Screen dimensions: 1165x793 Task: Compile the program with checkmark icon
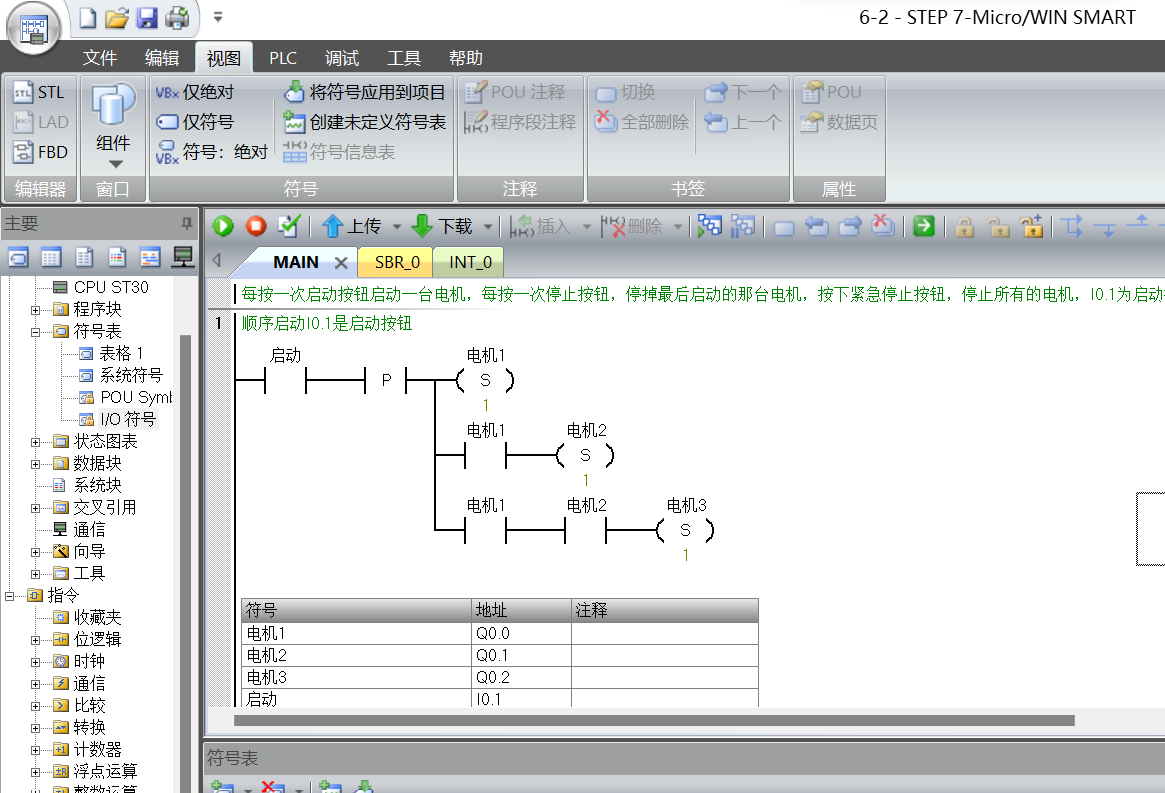[x=289, y=226]
